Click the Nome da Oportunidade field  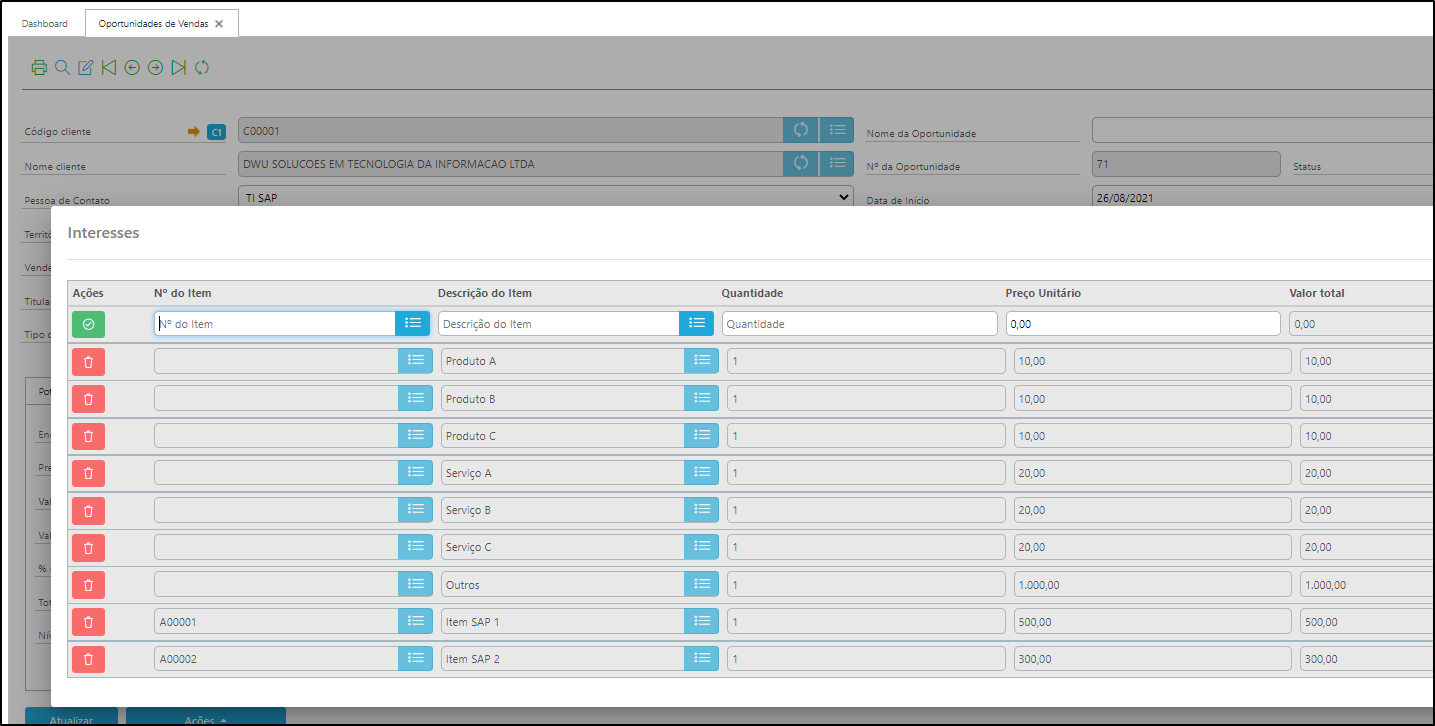point(1263,130)
